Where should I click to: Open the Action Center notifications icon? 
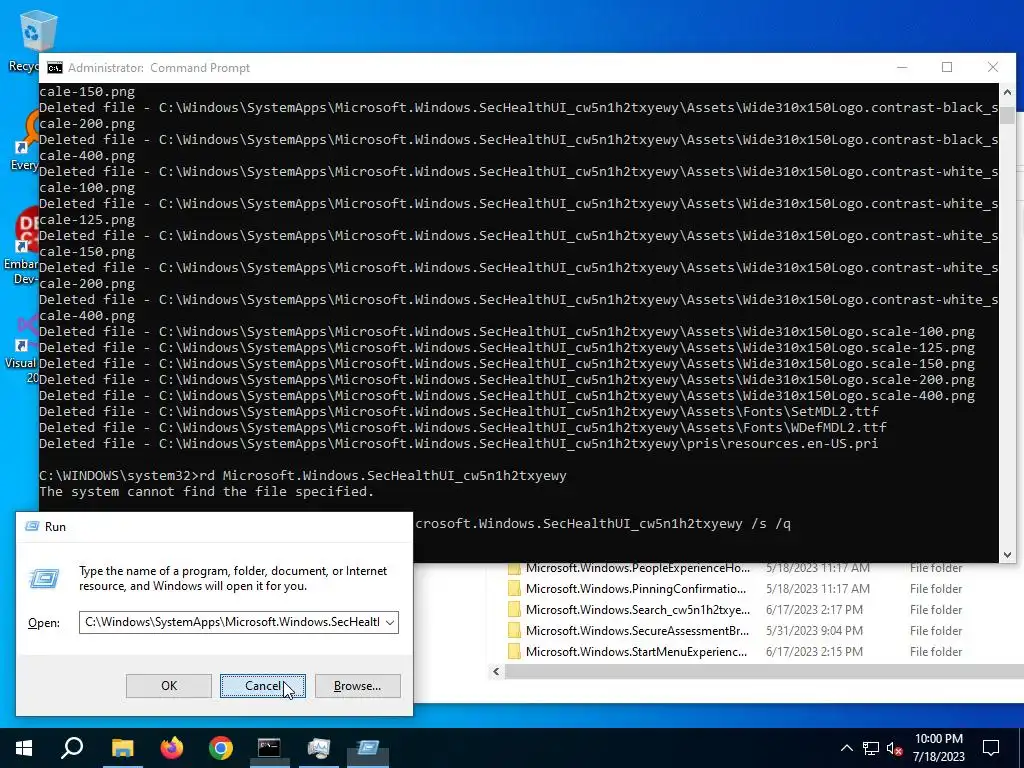(x=991, y=748)
